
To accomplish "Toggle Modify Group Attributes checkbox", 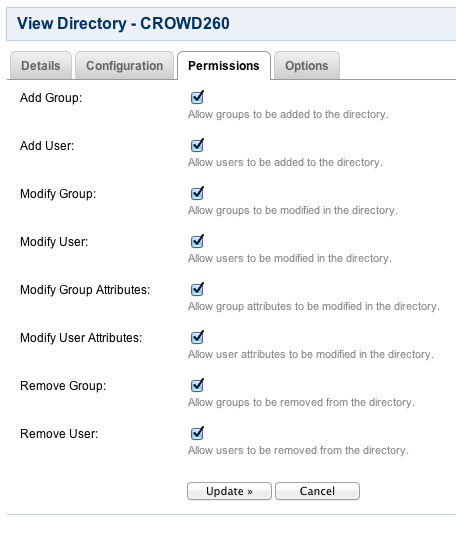I will (197, 289).
